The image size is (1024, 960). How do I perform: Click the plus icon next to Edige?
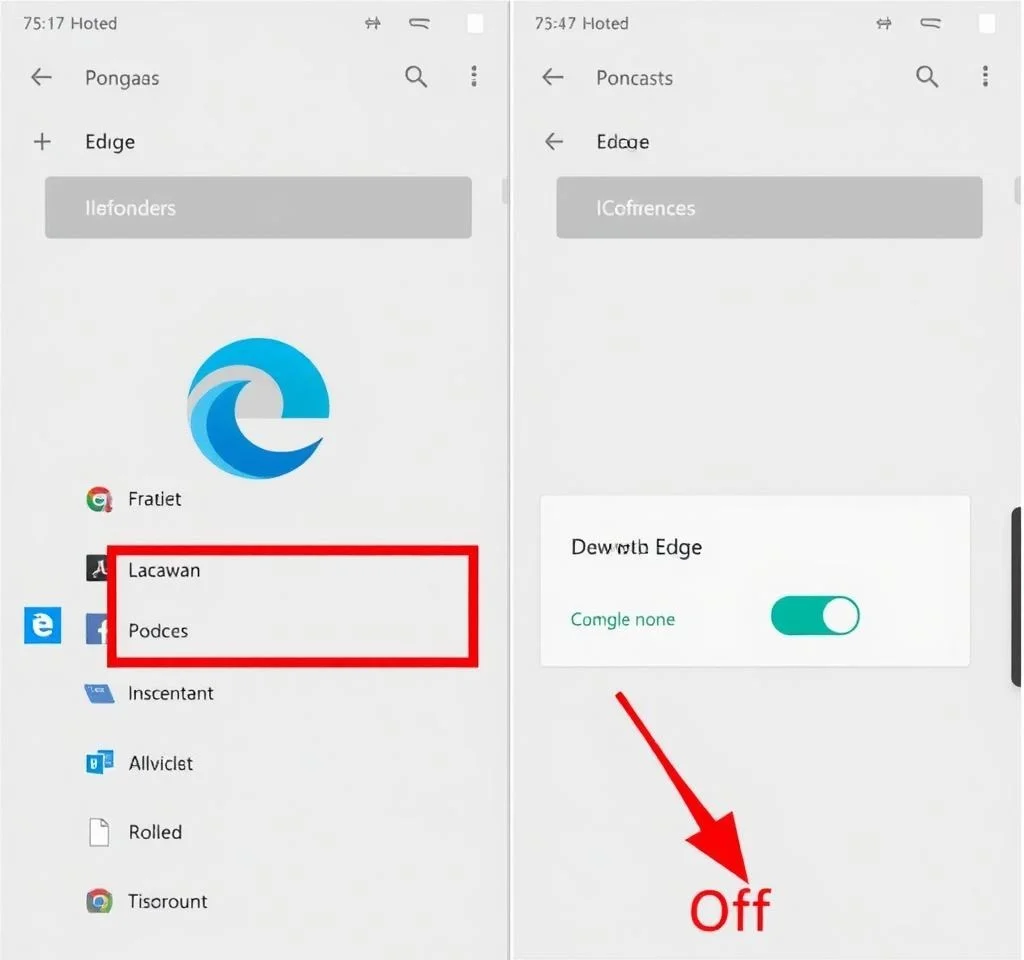pyautogui.click(x=42, y=142)
